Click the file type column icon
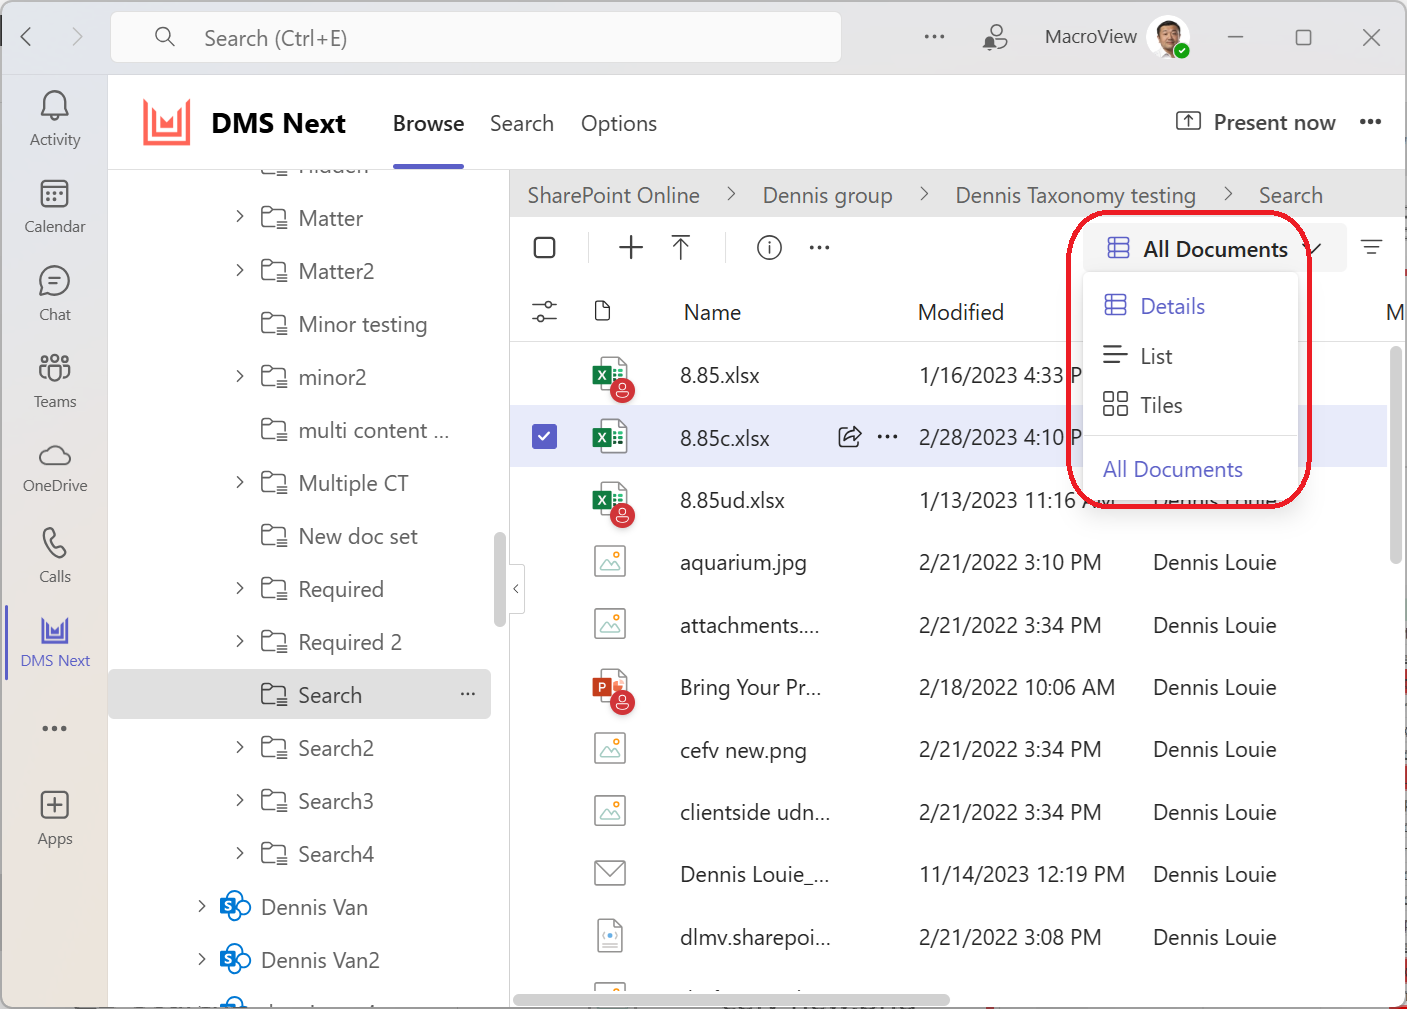Image resolution: width=1407 pixels, height=1009 pixels. [x=602, y=311]
